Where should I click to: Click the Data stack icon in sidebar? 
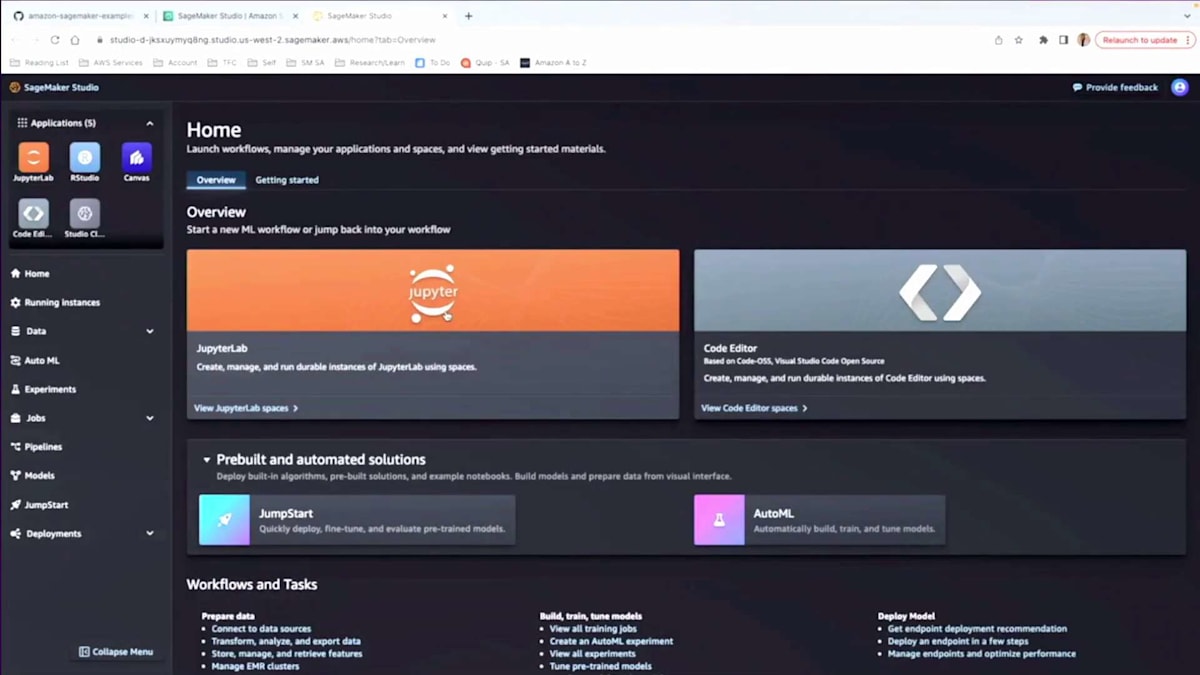15,331
